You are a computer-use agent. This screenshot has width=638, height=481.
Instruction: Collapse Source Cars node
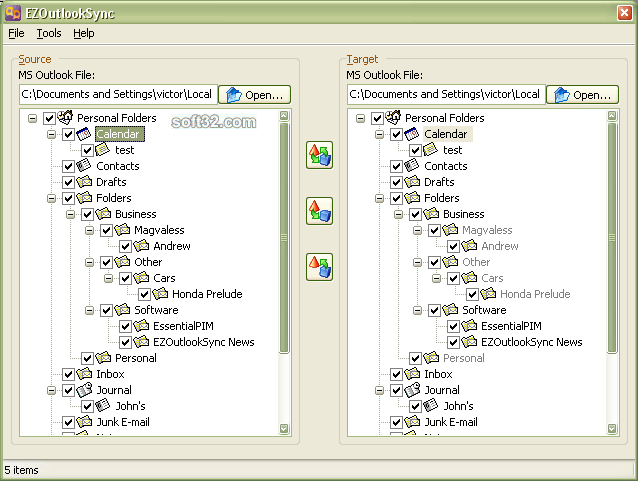(x=109, y=279)
